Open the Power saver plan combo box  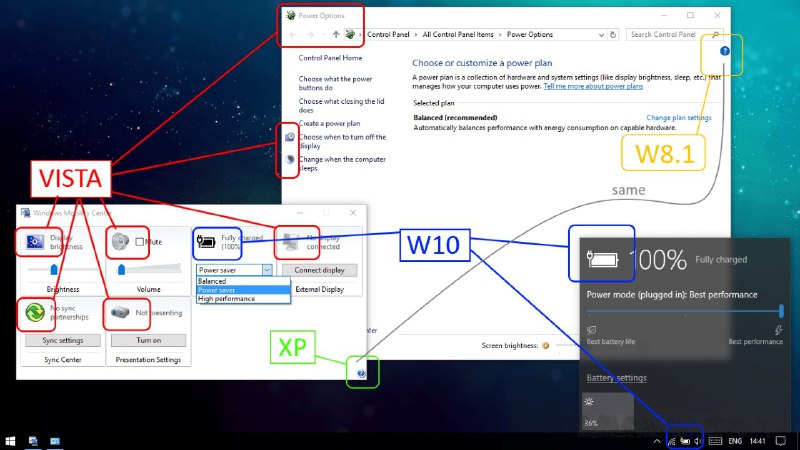[234, 270]
